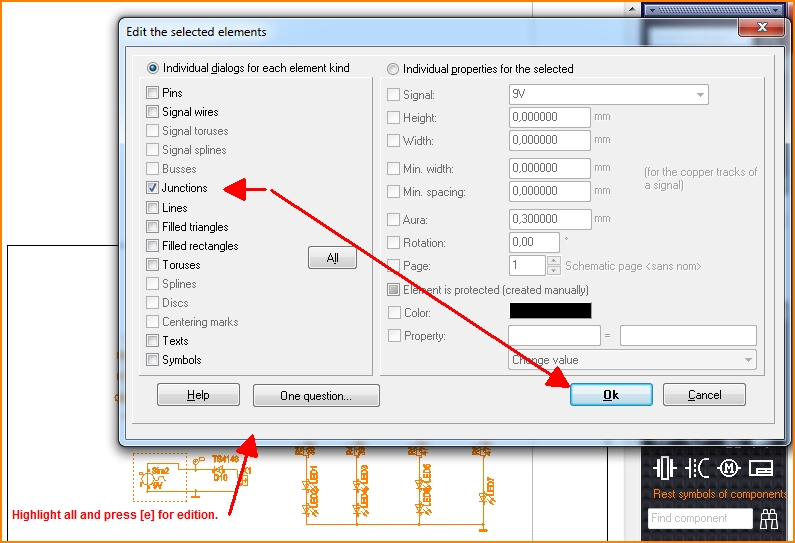Click the Ok button
The width and height of the screenshot is (795, 543).
611,395
